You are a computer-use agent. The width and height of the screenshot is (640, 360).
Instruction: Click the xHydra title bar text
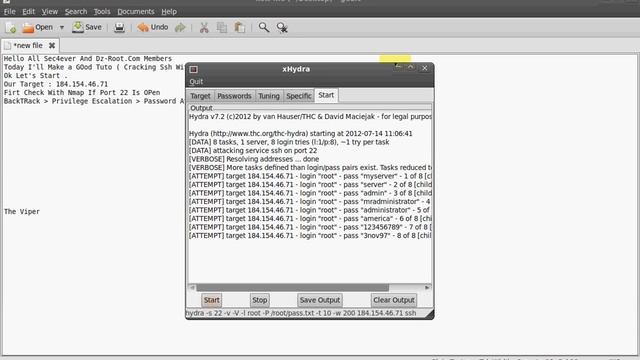296,69
